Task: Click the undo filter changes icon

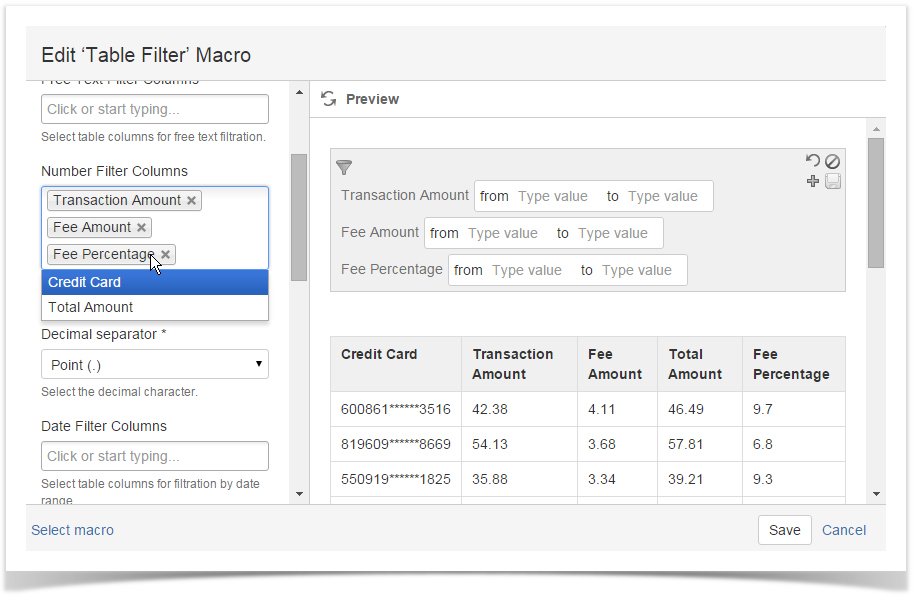Action: pos(813,161)
